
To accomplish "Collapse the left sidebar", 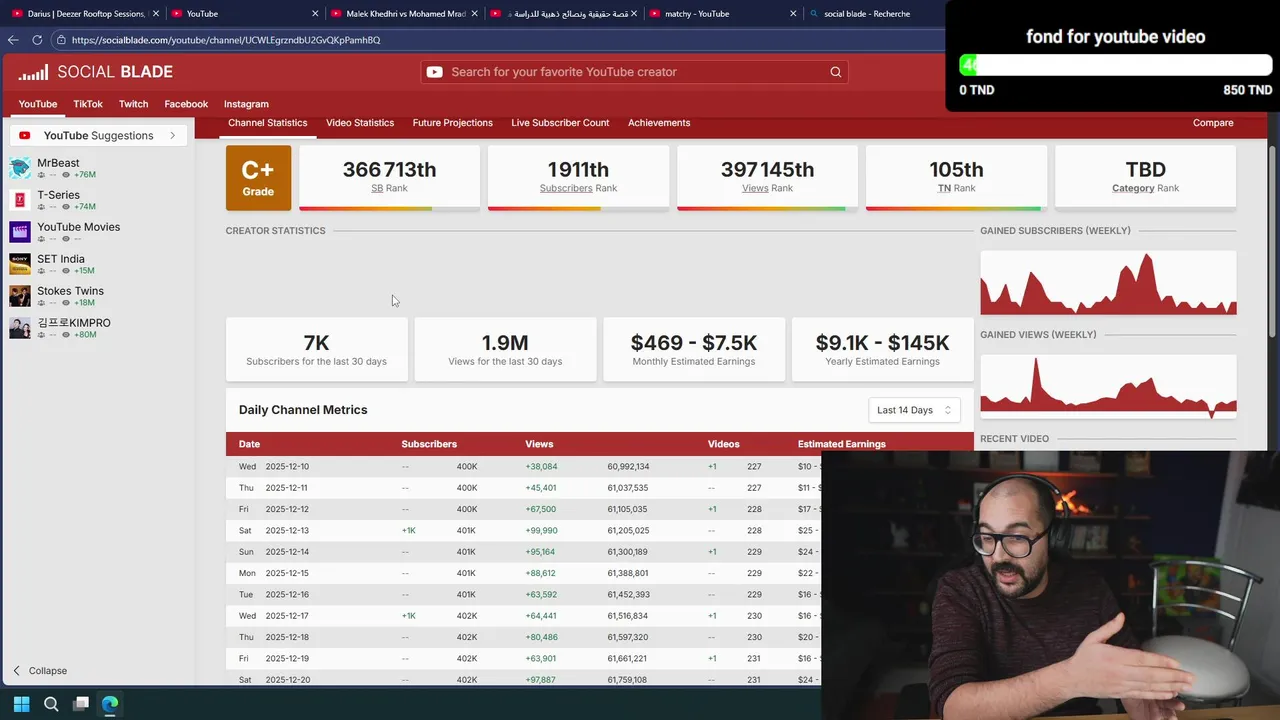I will tap(39, 671).
